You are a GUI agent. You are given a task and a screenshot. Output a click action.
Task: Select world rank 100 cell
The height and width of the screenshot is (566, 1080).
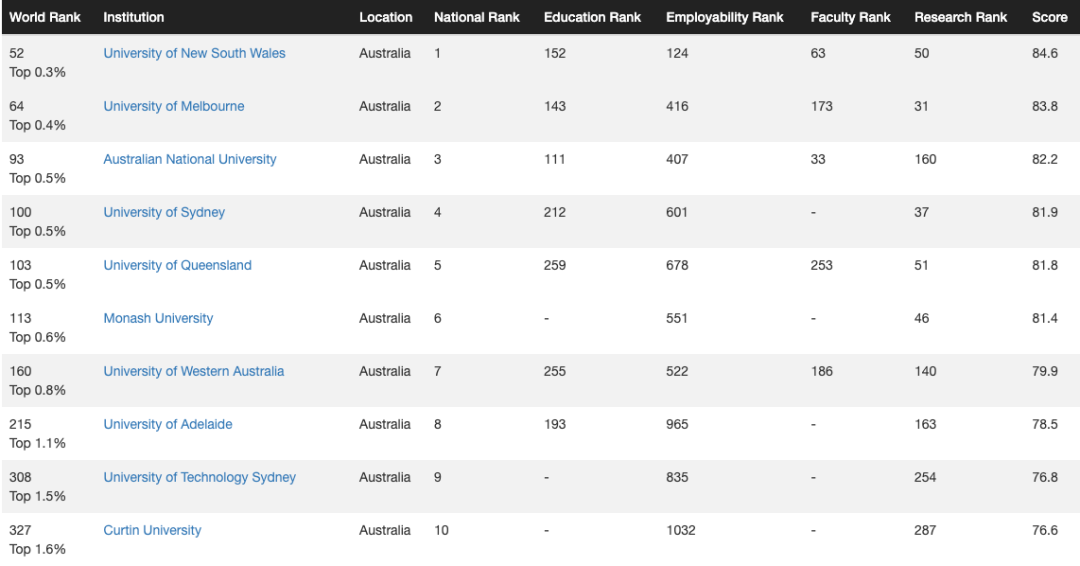pos(20,212)
